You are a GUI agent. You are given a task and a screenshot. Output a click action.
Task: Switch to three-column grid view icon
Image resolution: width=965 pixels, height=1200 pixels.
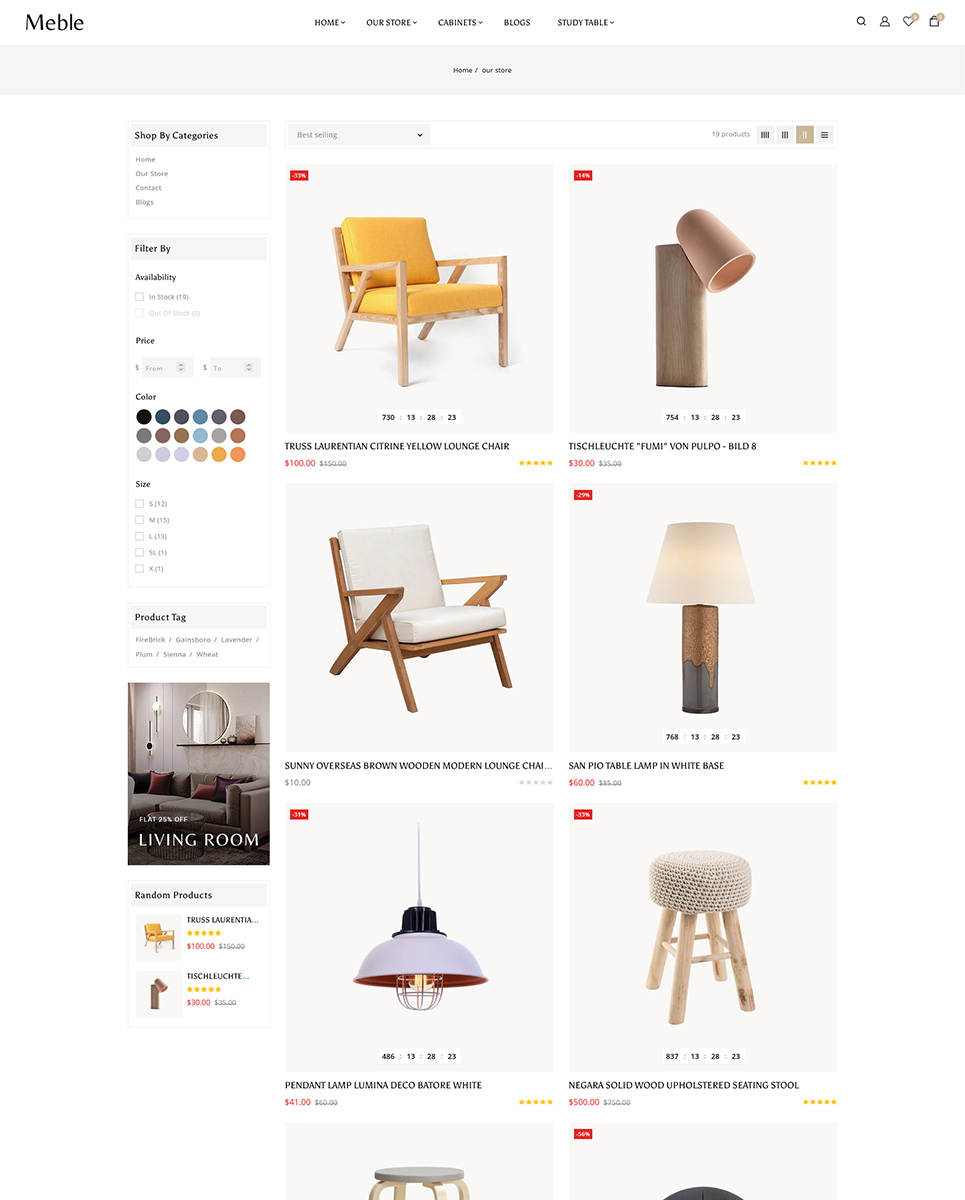pos(785,134)
